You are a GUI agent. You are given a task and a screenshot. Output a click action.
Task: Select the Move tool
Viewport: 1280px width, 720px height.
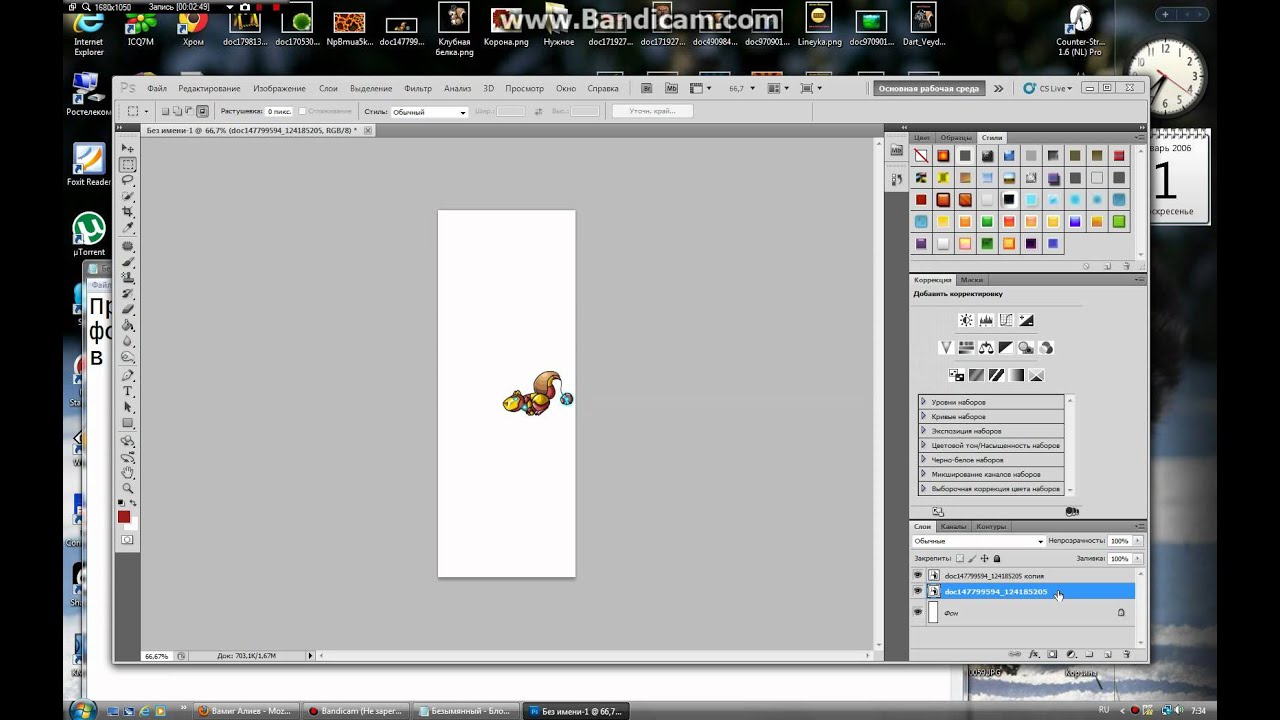tap(128, 148)
